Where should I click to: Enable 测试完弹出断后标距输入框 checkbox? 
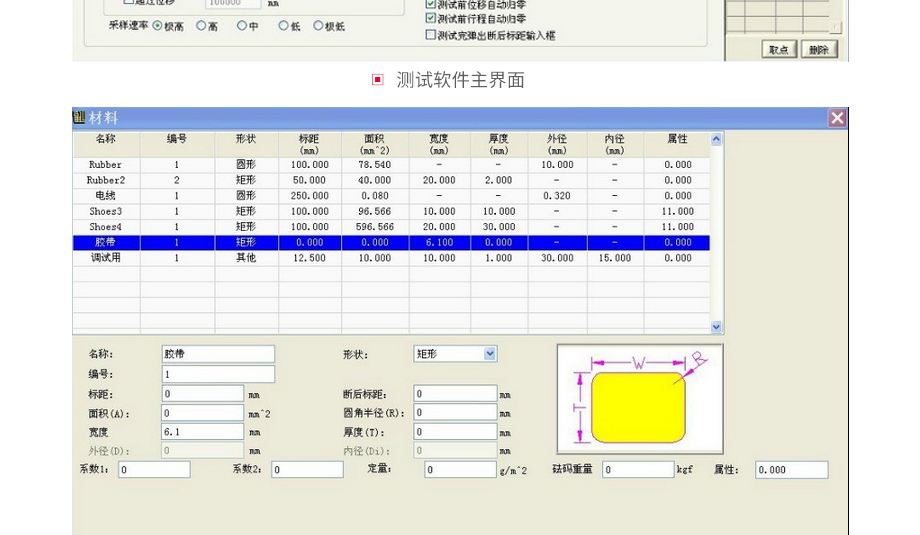tap(431, 35)
